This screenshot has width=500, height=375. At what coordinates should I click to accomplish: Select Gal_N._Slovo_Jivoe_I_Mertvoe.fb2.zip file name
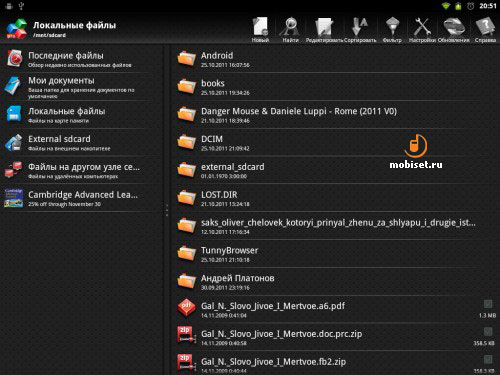click(x=273, y=362)
